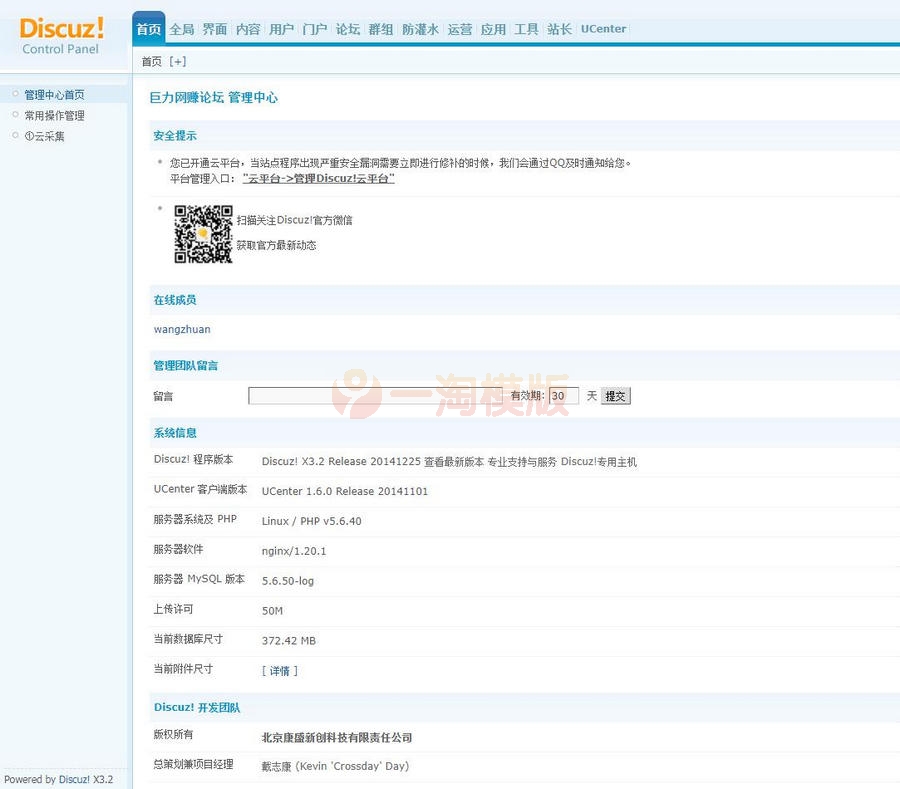Viewport: 900px width, 789px height.
Task: Click the Discuz! Control Panel logo
Action: tap(61, 36)
